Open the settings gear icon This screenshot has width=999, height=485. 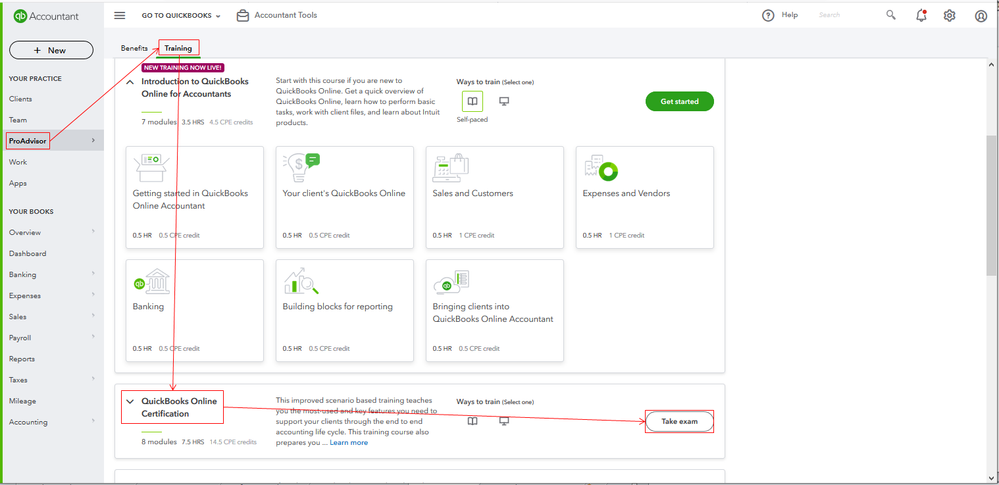click(949, 16)
